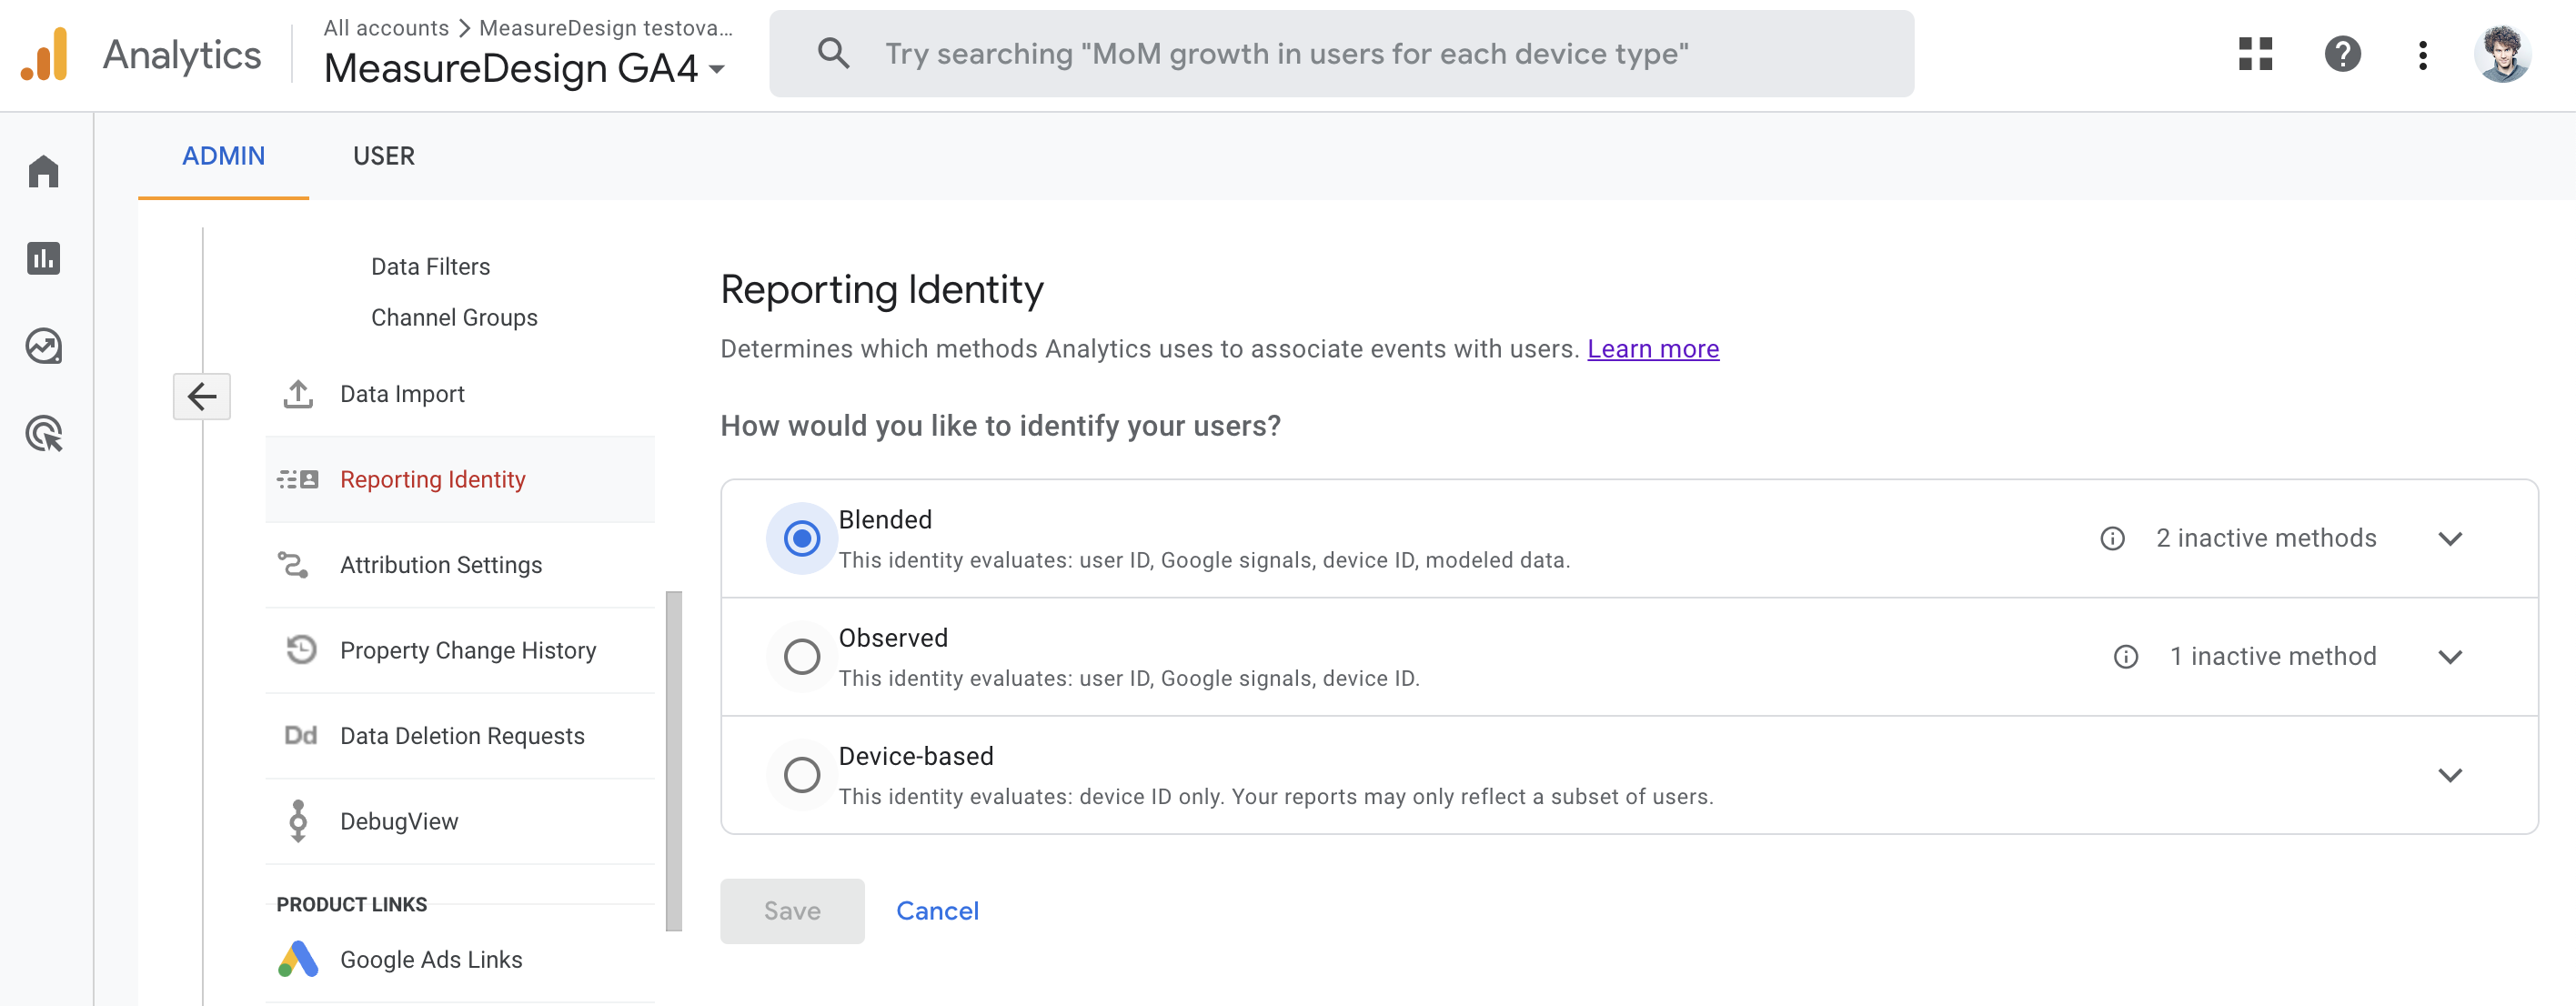Click the search input field
Viewport: 2576px width, 1006px height.
pyautogui.click(x=1340, y=54)
